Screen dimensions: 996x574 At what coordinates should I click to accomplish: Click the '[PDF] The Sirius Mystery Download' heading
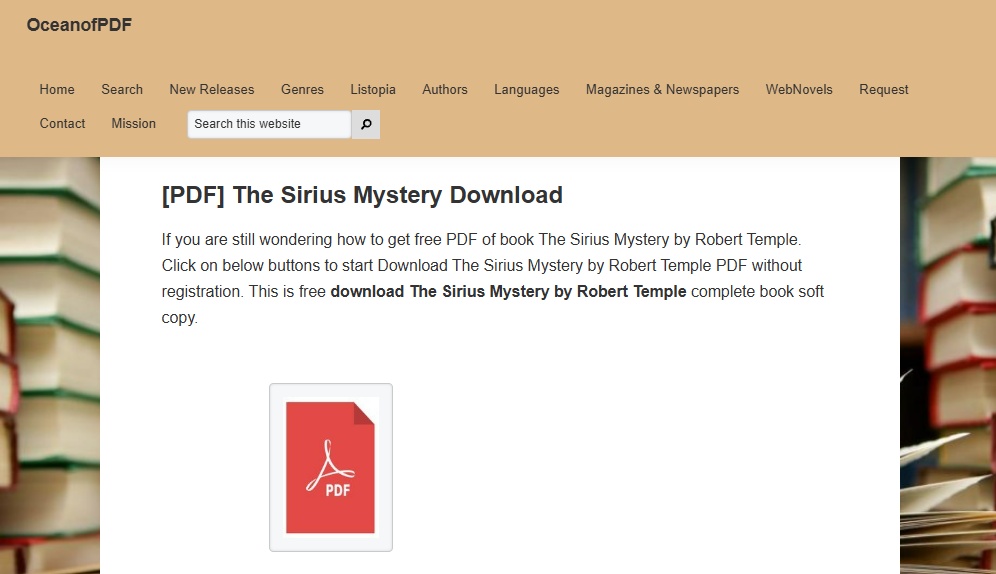pos(362,195)
